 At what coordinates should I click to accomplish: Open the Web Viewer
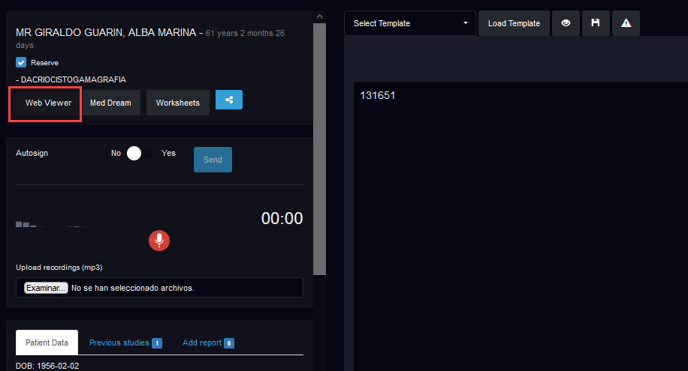tap(48, 103)
